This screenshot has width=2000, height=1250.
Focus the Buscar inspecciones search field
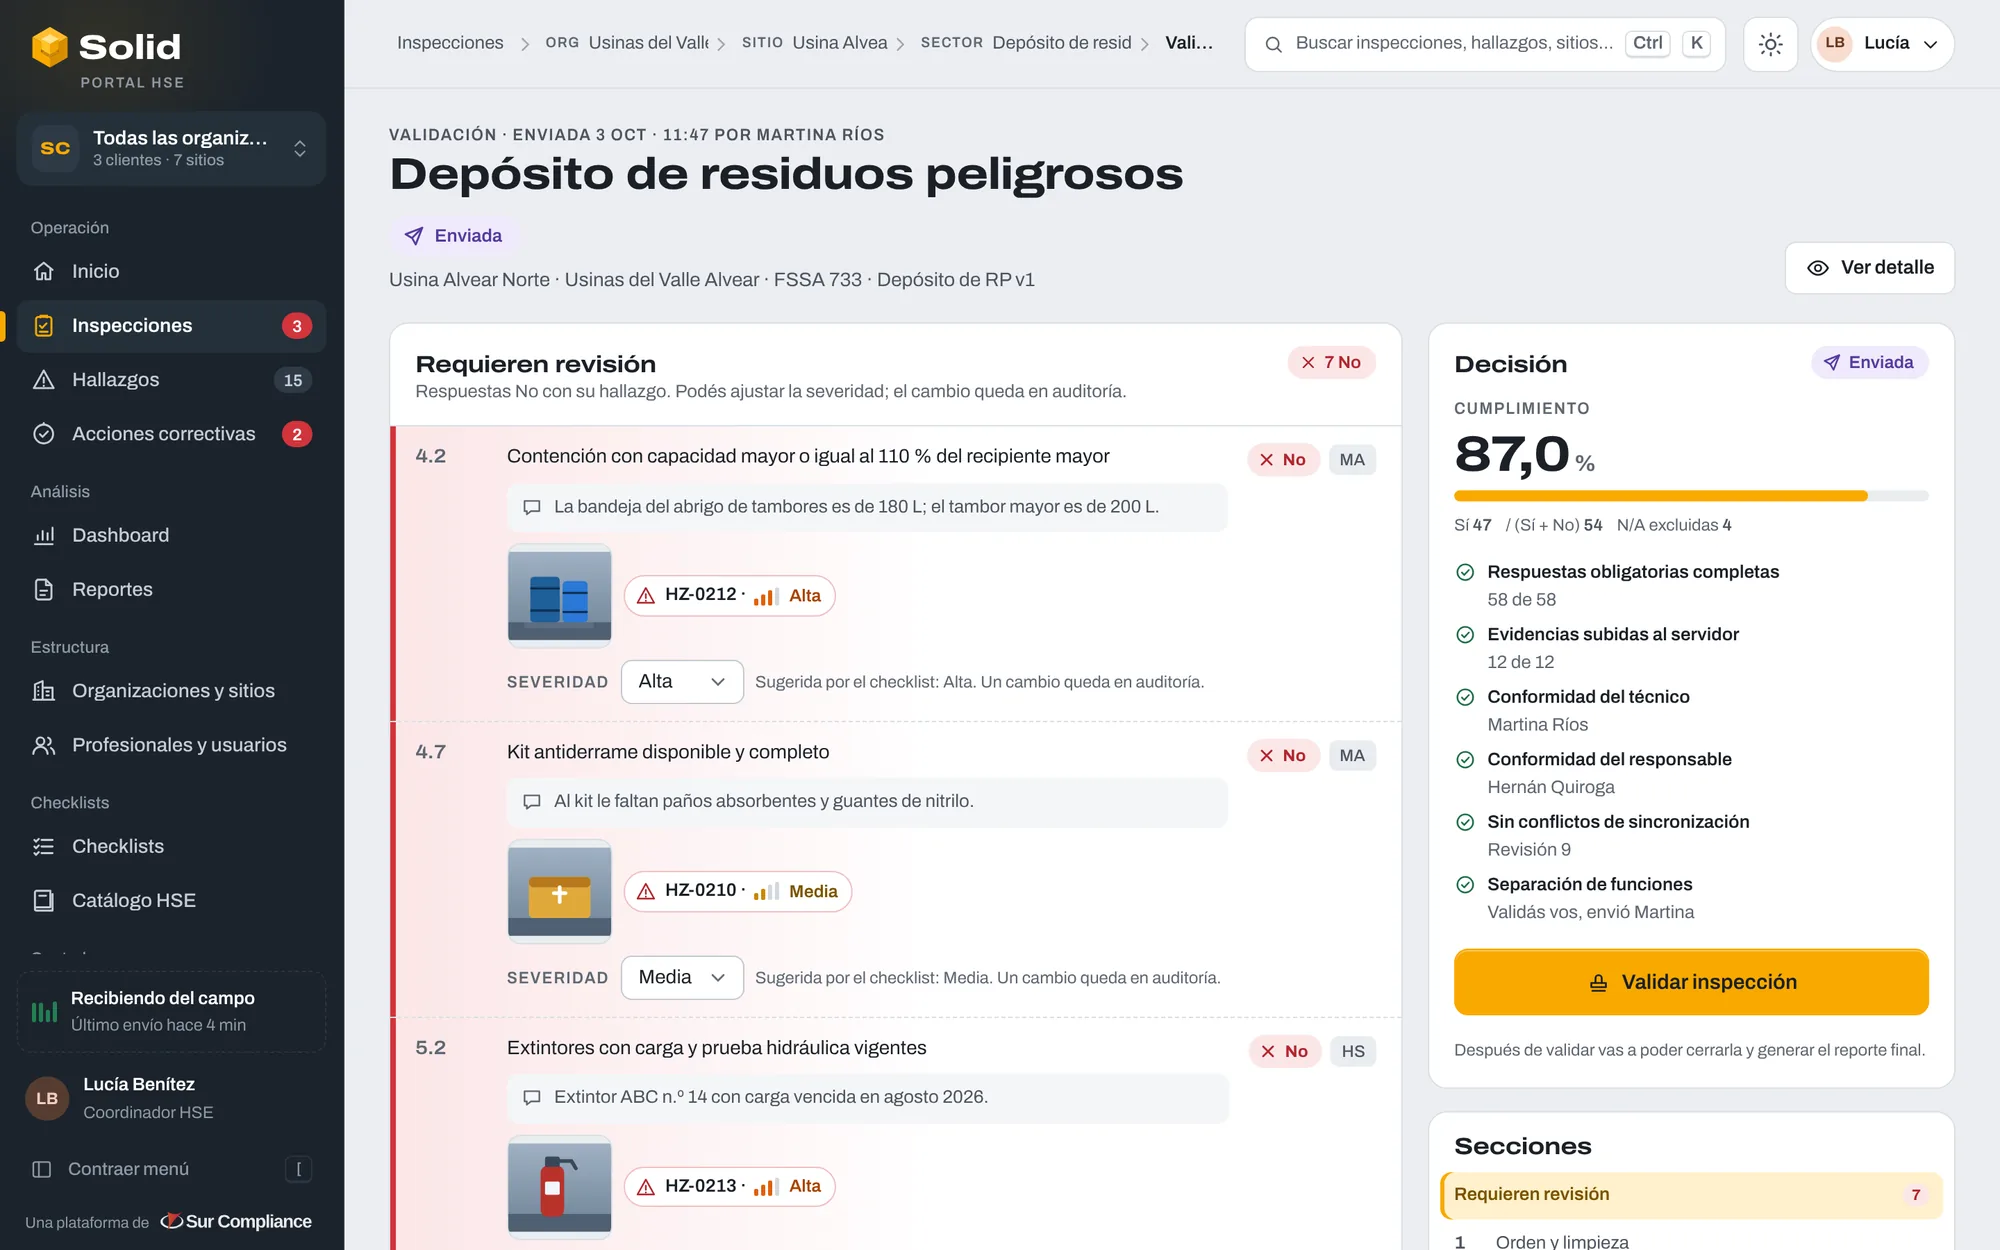pos(1485,44)
